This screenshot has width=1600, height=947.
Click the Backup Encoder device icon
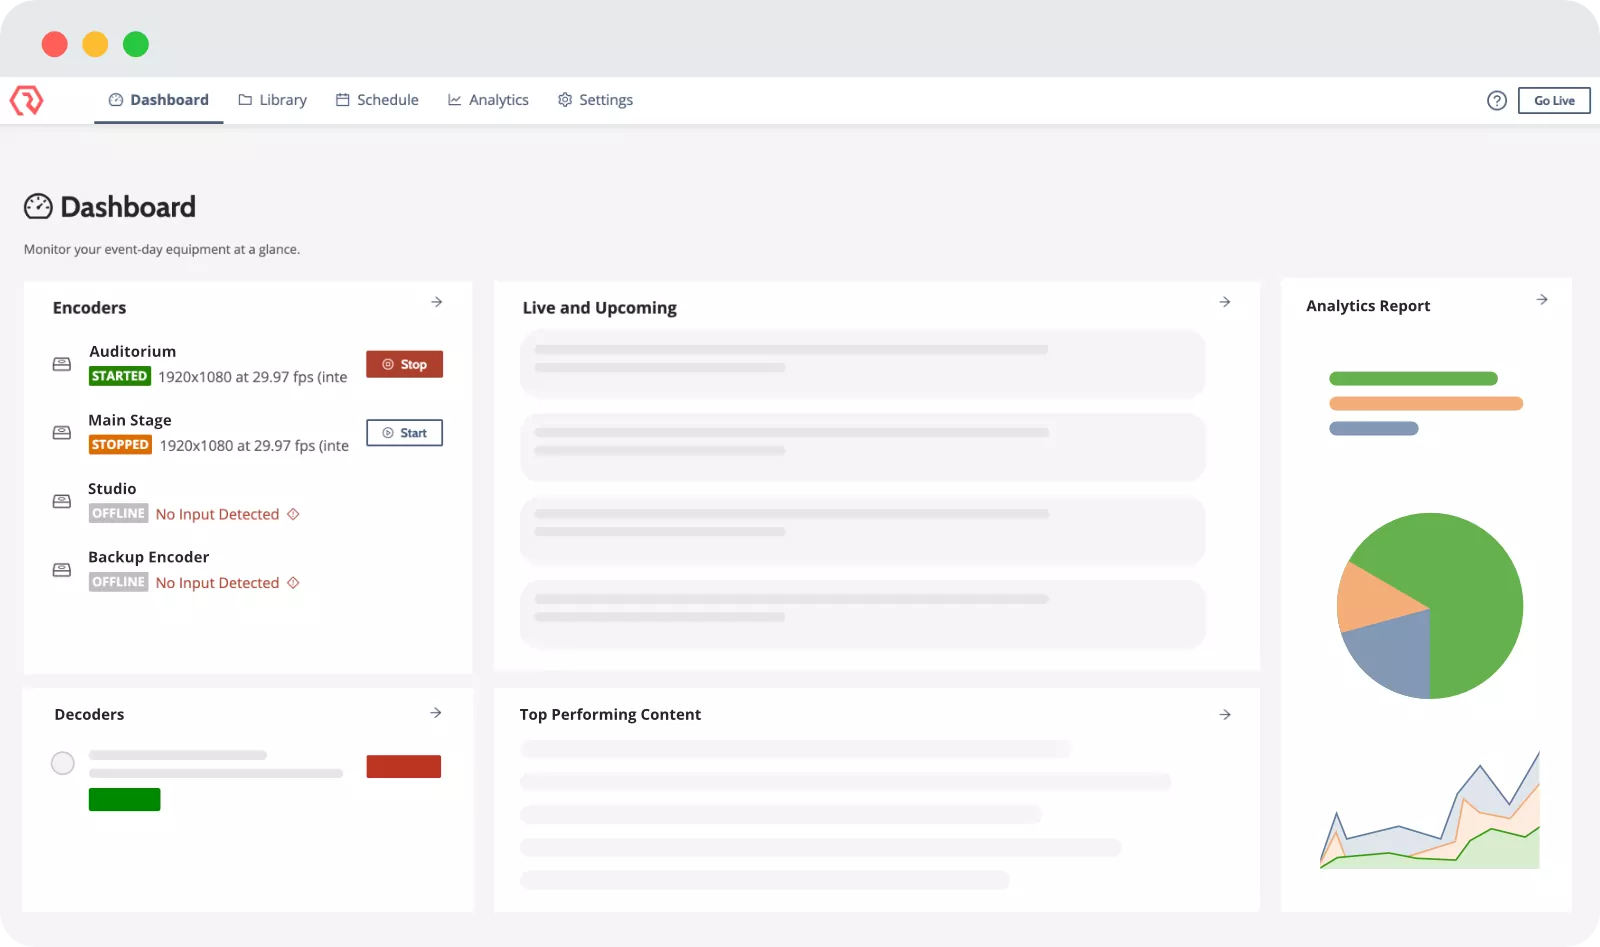[62, 570]
